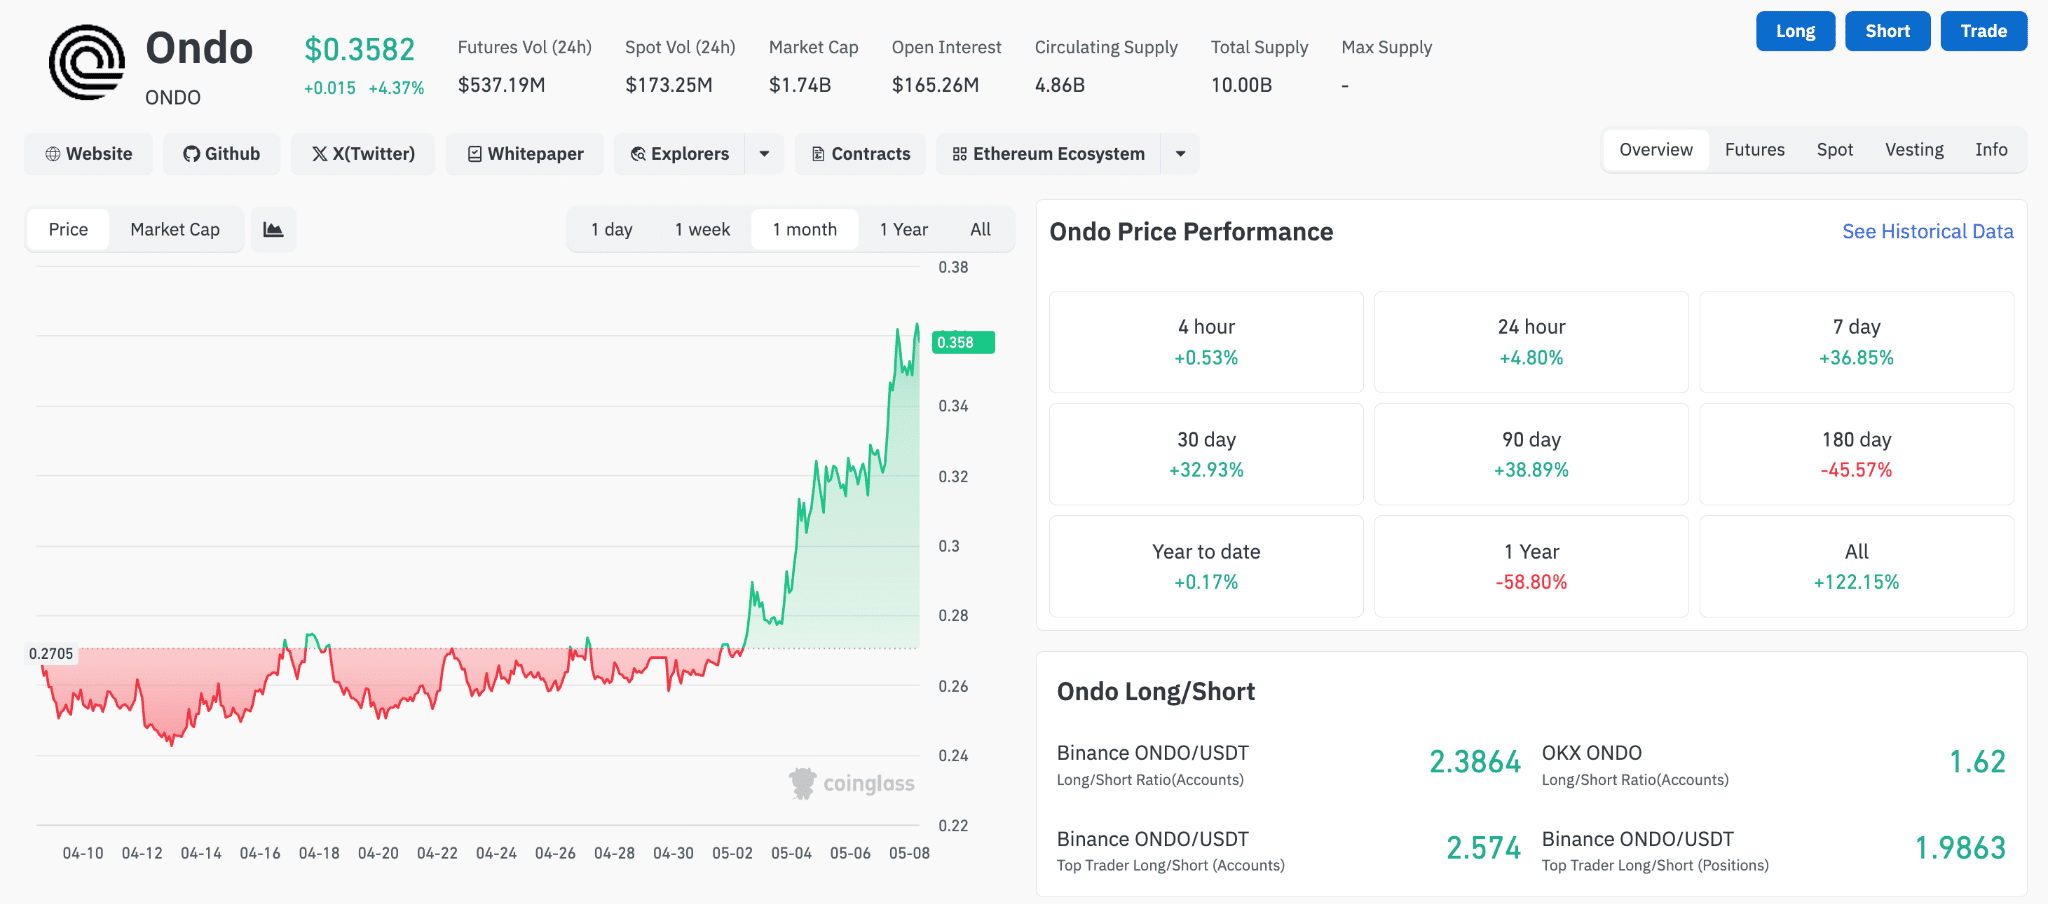Image resolution: width=2048 pixels, height=904 pixels.
Task: Click the 04-10 date axis label
Action: pos(83,853)
